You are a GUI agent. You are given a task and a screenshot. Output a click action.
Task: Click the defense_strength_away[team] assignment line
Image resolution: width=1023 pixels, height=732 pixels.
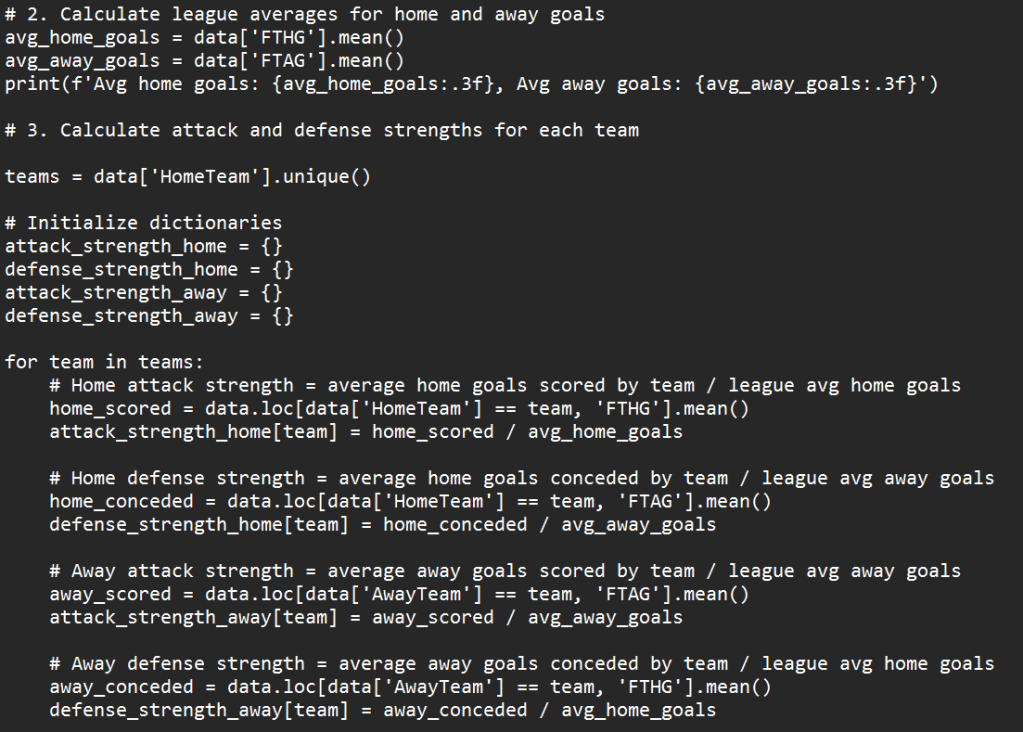(x=382, y=710)
